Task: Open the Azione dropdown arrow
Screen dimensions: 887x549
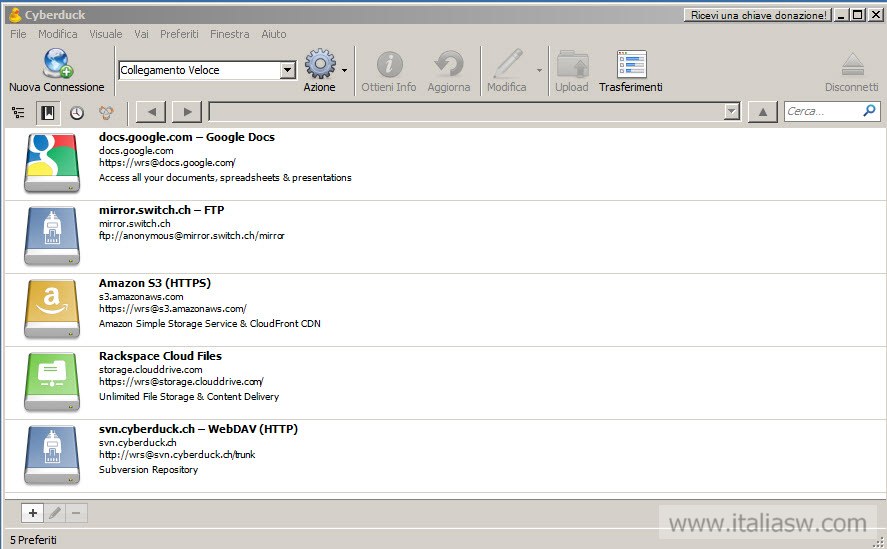Action: (x=345, y=70)
